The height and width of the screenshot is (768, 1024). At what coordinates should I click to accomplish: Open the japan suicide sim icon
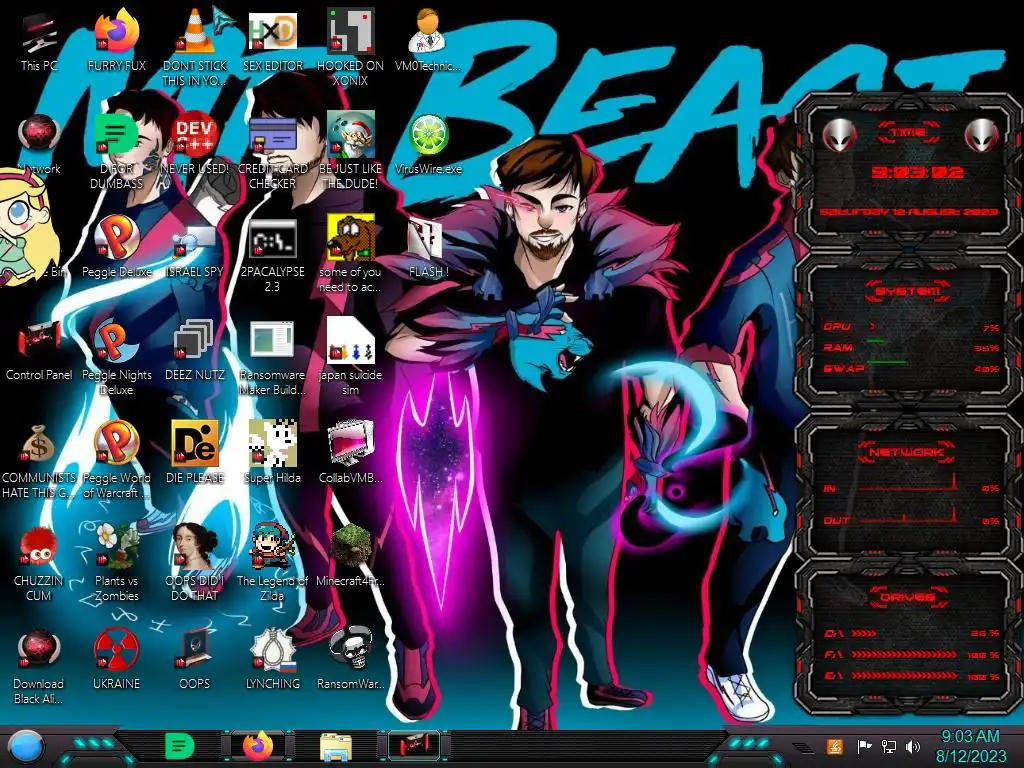[x=350, y=341]
